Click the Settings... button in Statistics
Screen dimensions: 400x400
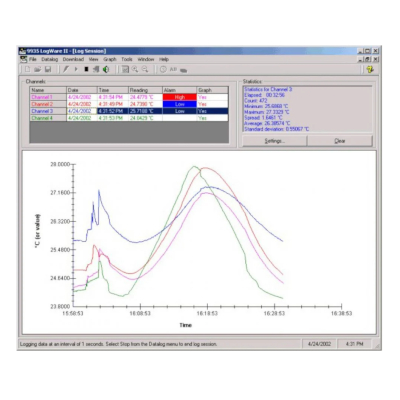point(274,141)
